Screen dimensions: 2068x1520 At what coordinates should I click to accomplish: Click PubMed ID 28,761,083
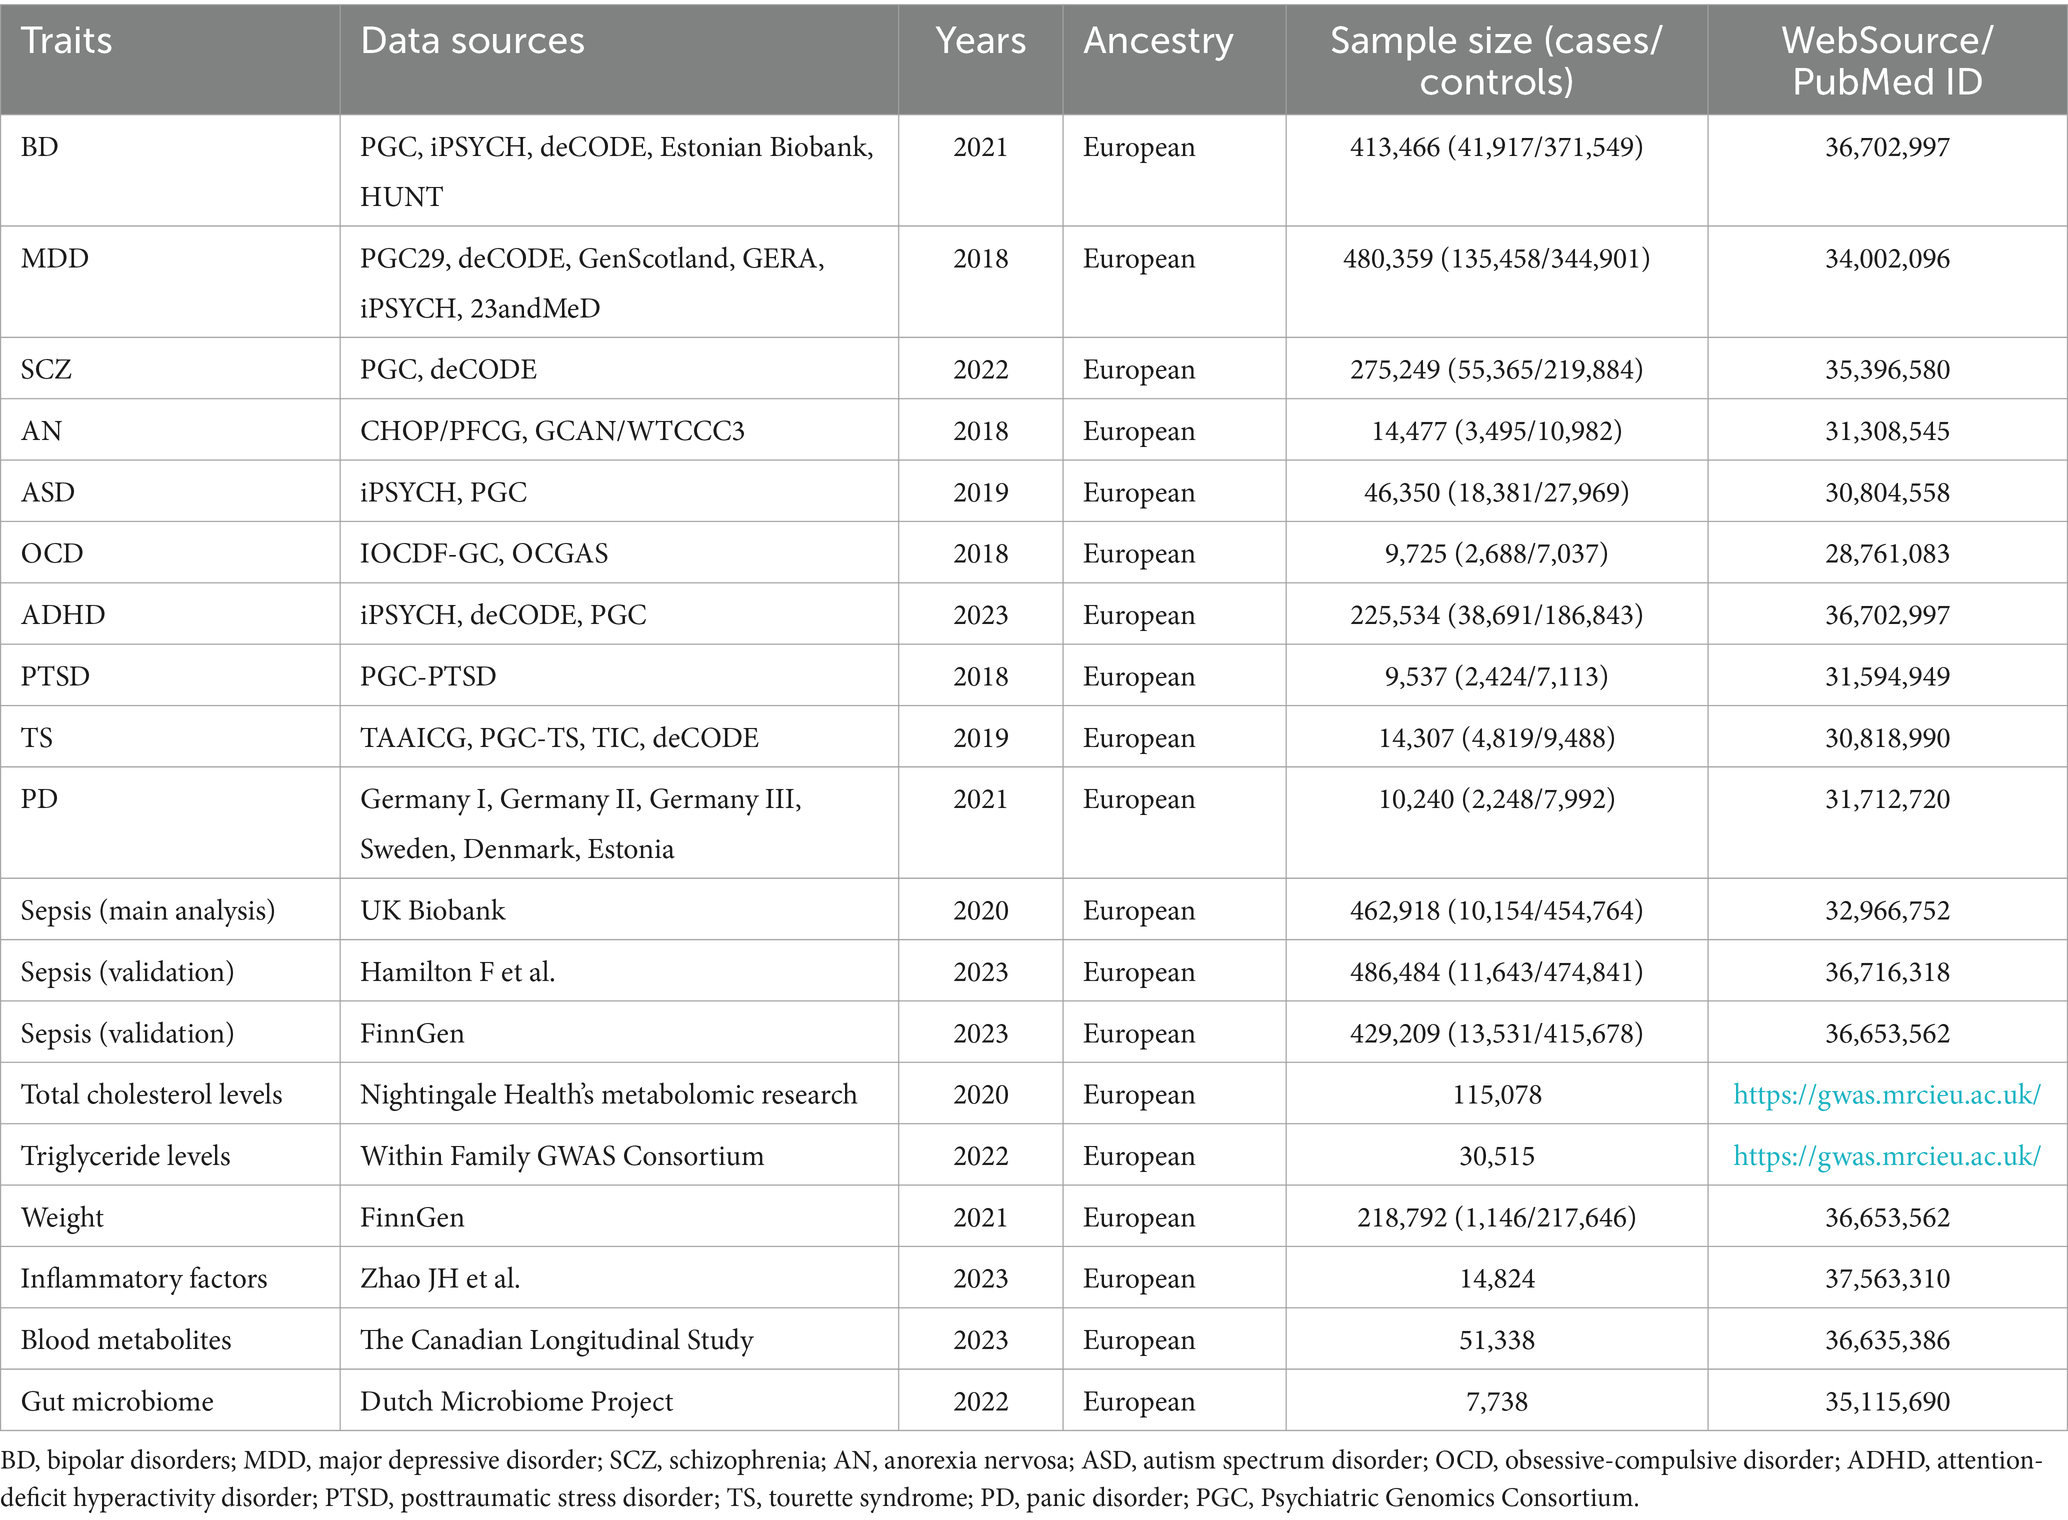coord(1887,554)
